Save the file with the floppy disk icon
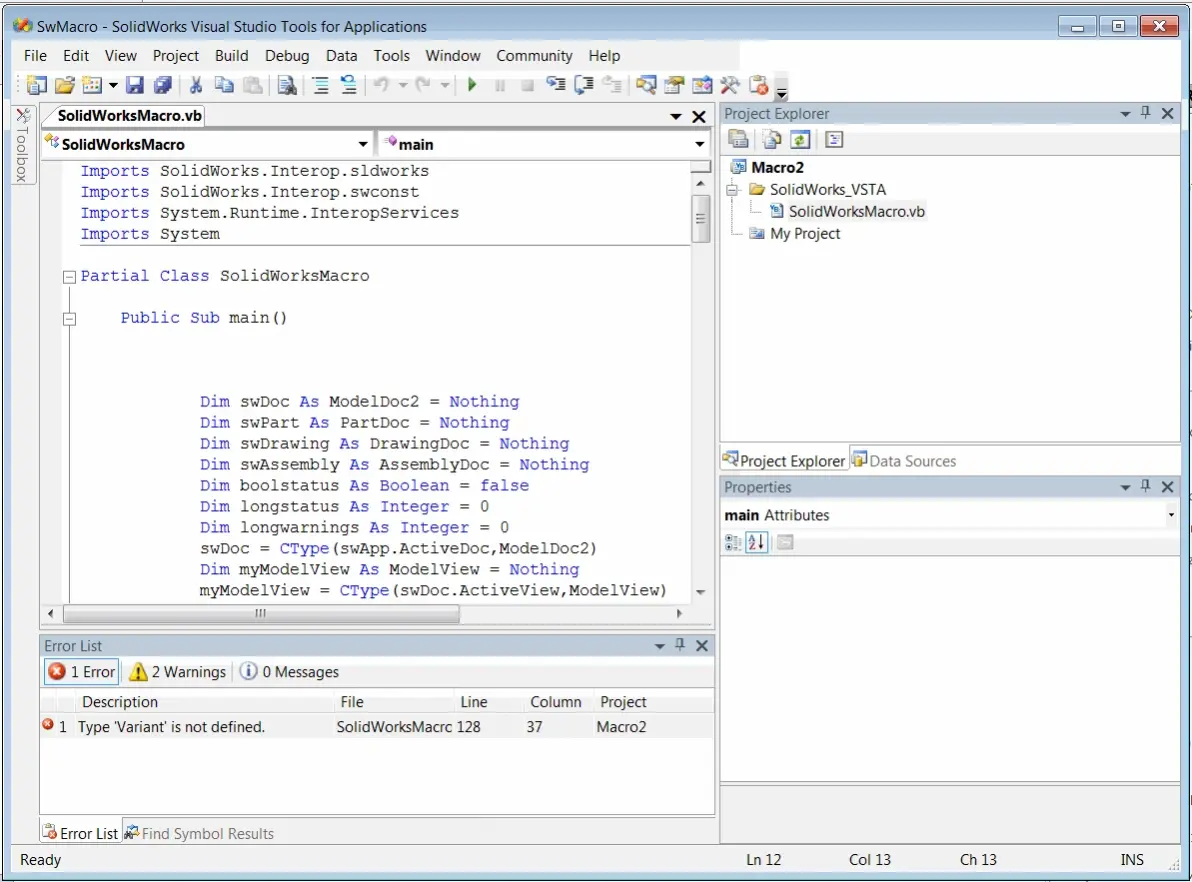 click(x=135, y=85)
